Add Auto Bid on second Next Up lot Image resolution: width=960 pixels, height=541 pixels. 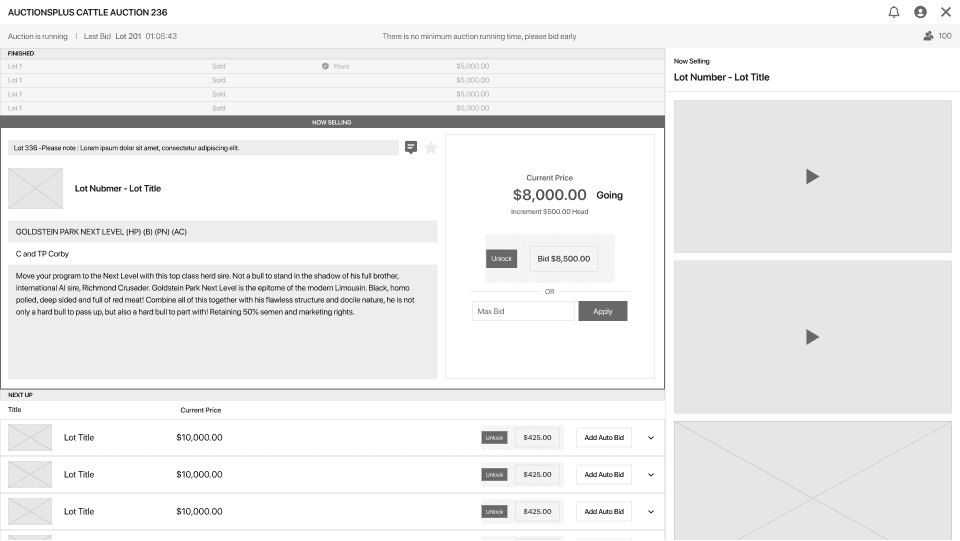pyautogui.click(x=604, y=474)
